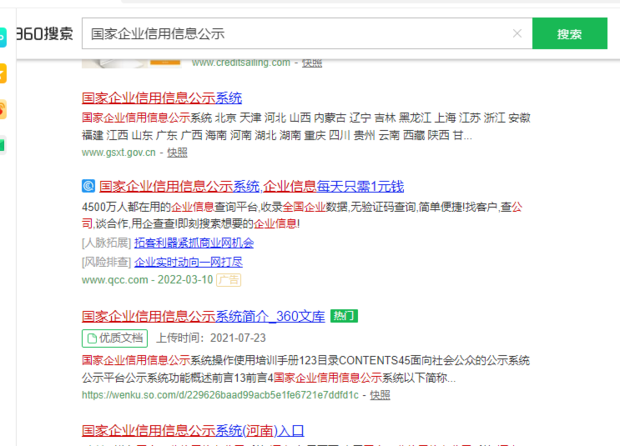620x446 pixels.
Task: Open the 360搜索 logo homepage
Action: [x=44, y=34]
